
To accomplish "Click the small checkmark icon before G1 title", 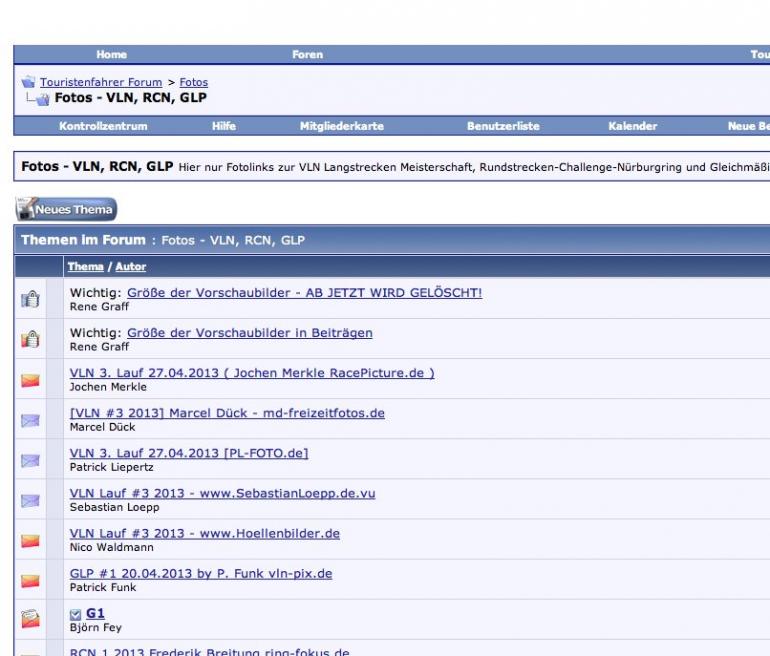I will pyautogui.click(x=75, y=613).
